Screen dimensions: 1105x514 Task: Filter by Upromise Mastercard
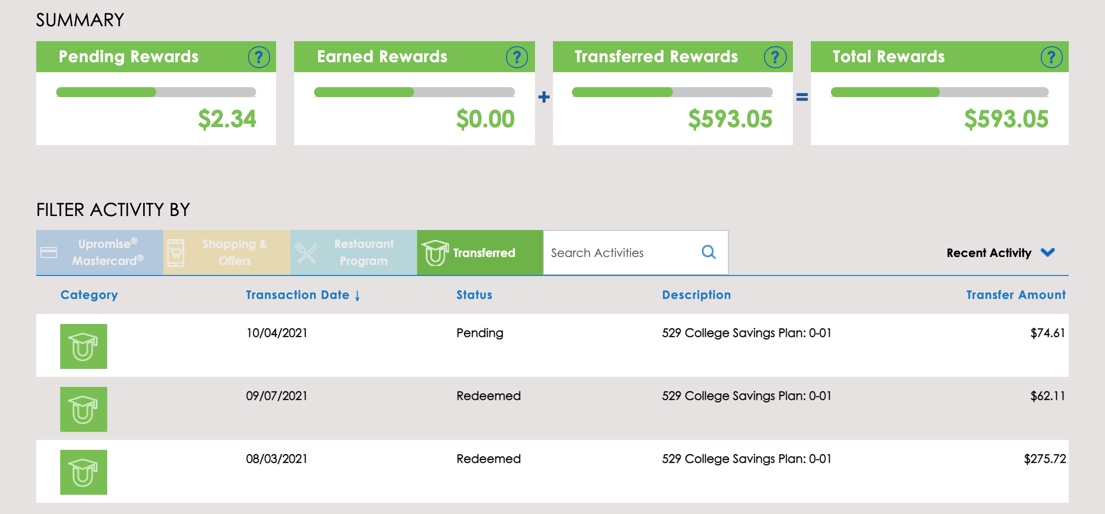click(x=100, y=253)
